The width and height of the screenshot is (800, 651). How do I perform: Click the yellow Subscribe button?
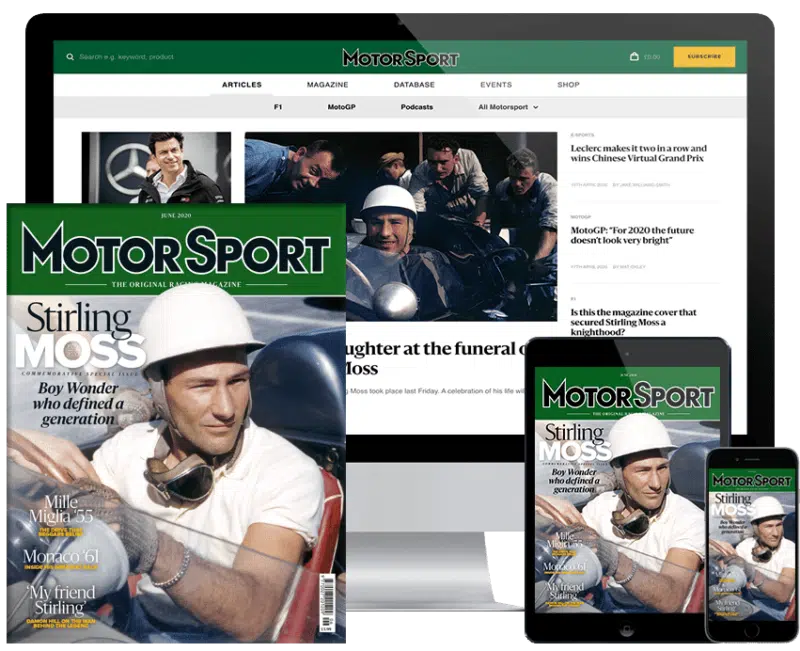704,57
